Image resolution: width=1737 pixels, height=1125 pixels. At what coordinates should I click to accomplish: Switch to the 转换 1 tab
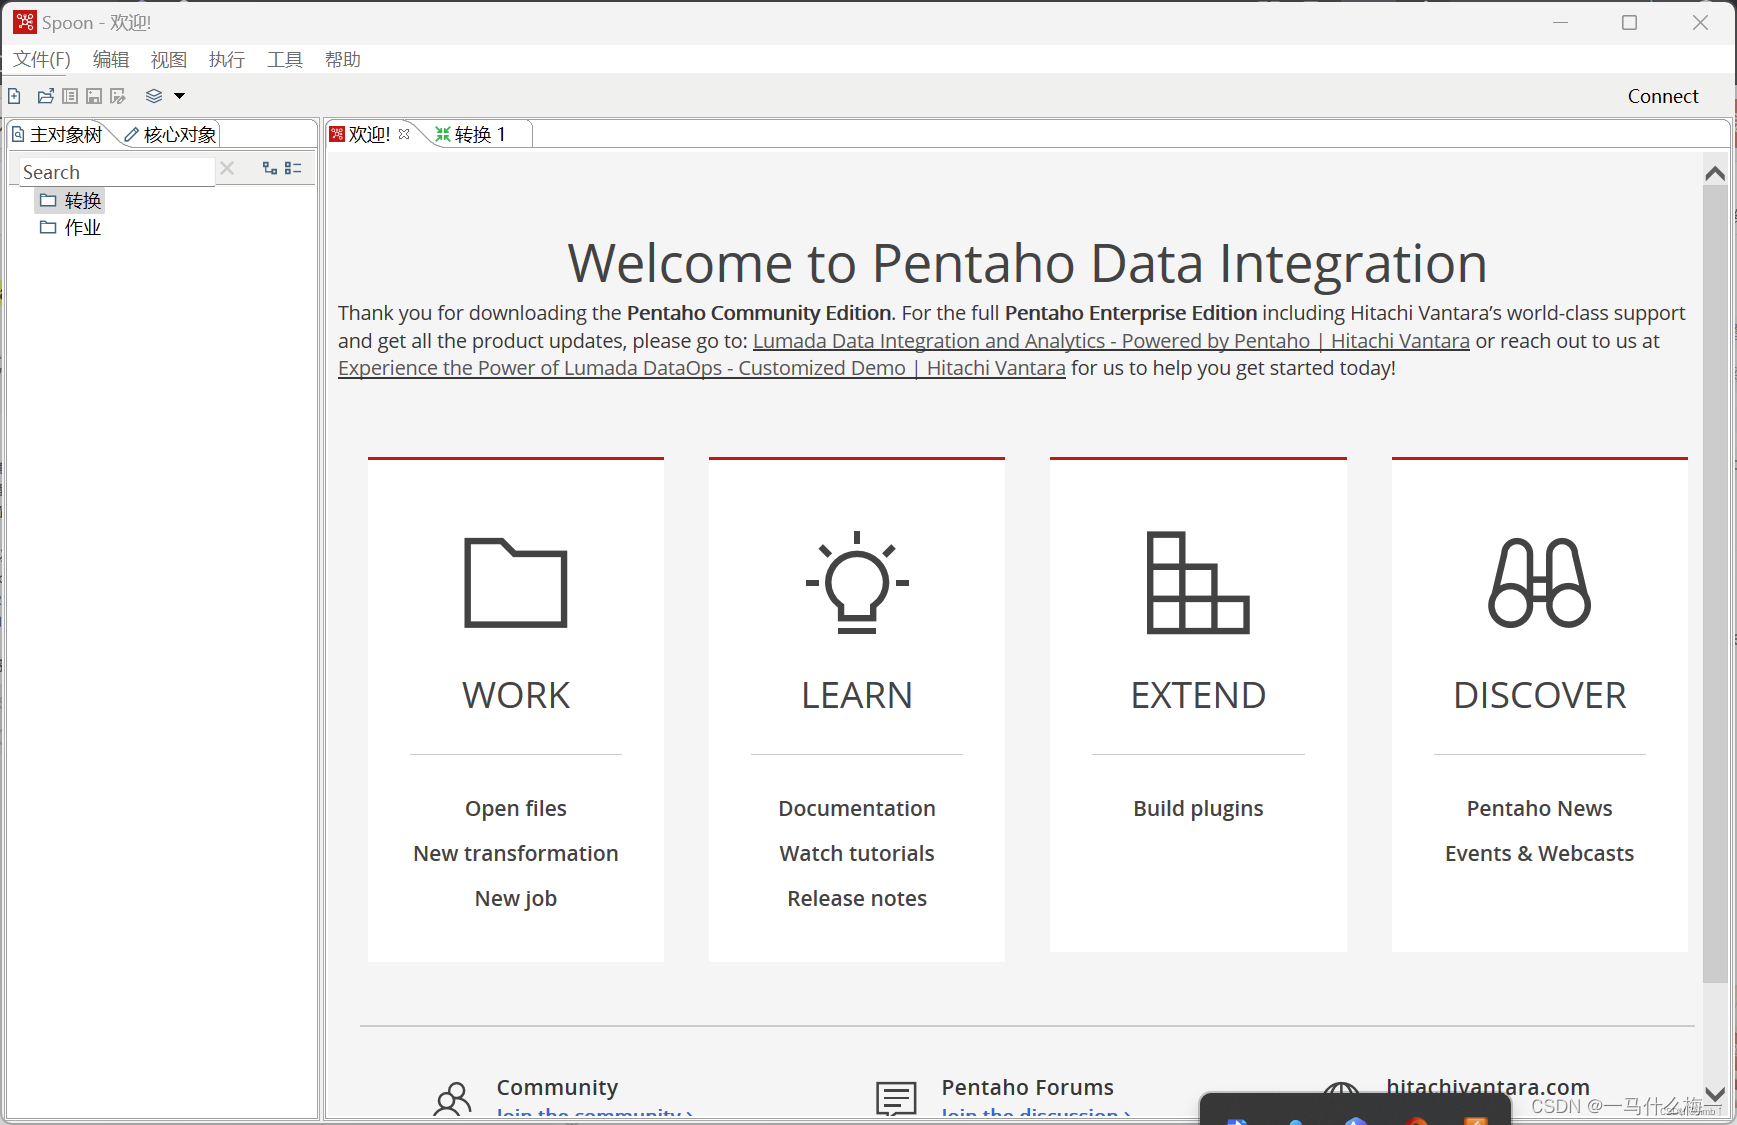coord(471,134)
